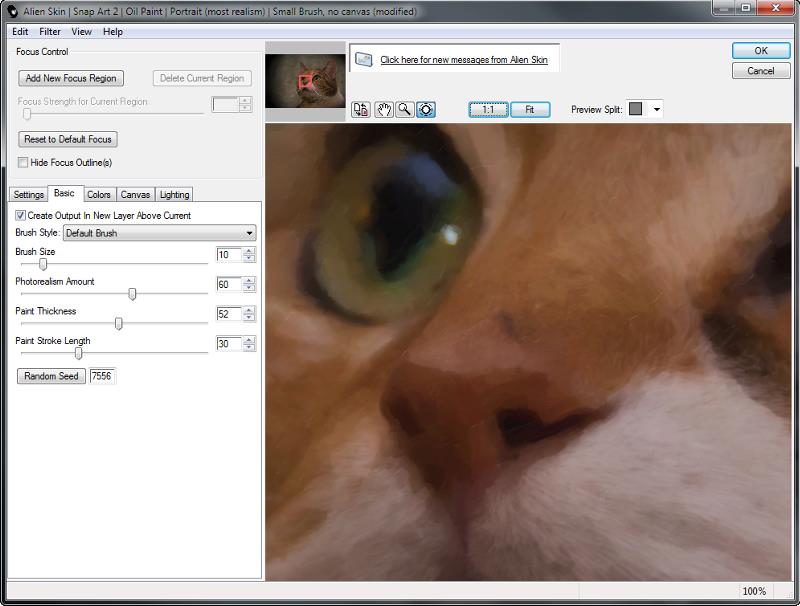Click the Brush Size value field
This screenshot has width=800, height=606.
229,255
